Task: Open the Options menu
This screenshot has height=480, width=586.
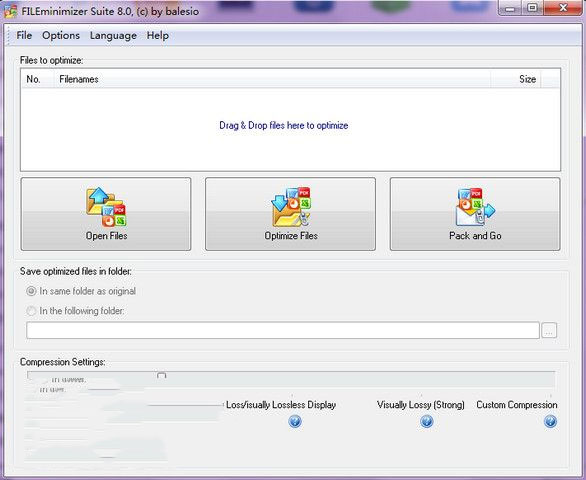Action: coord(61,36)
